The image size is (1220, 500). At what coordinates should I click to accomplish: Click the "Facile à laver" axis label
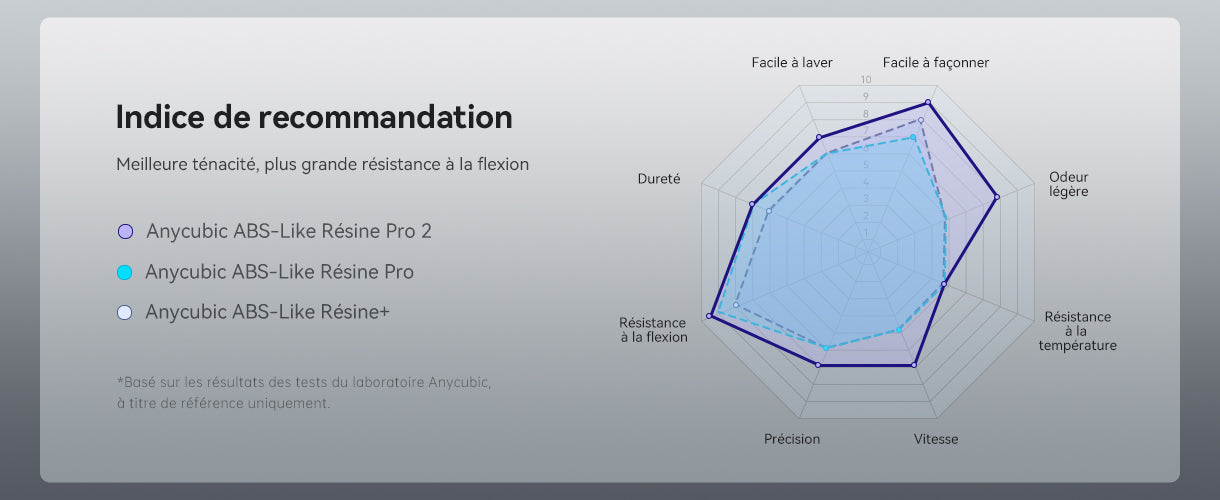coord(792,63)
